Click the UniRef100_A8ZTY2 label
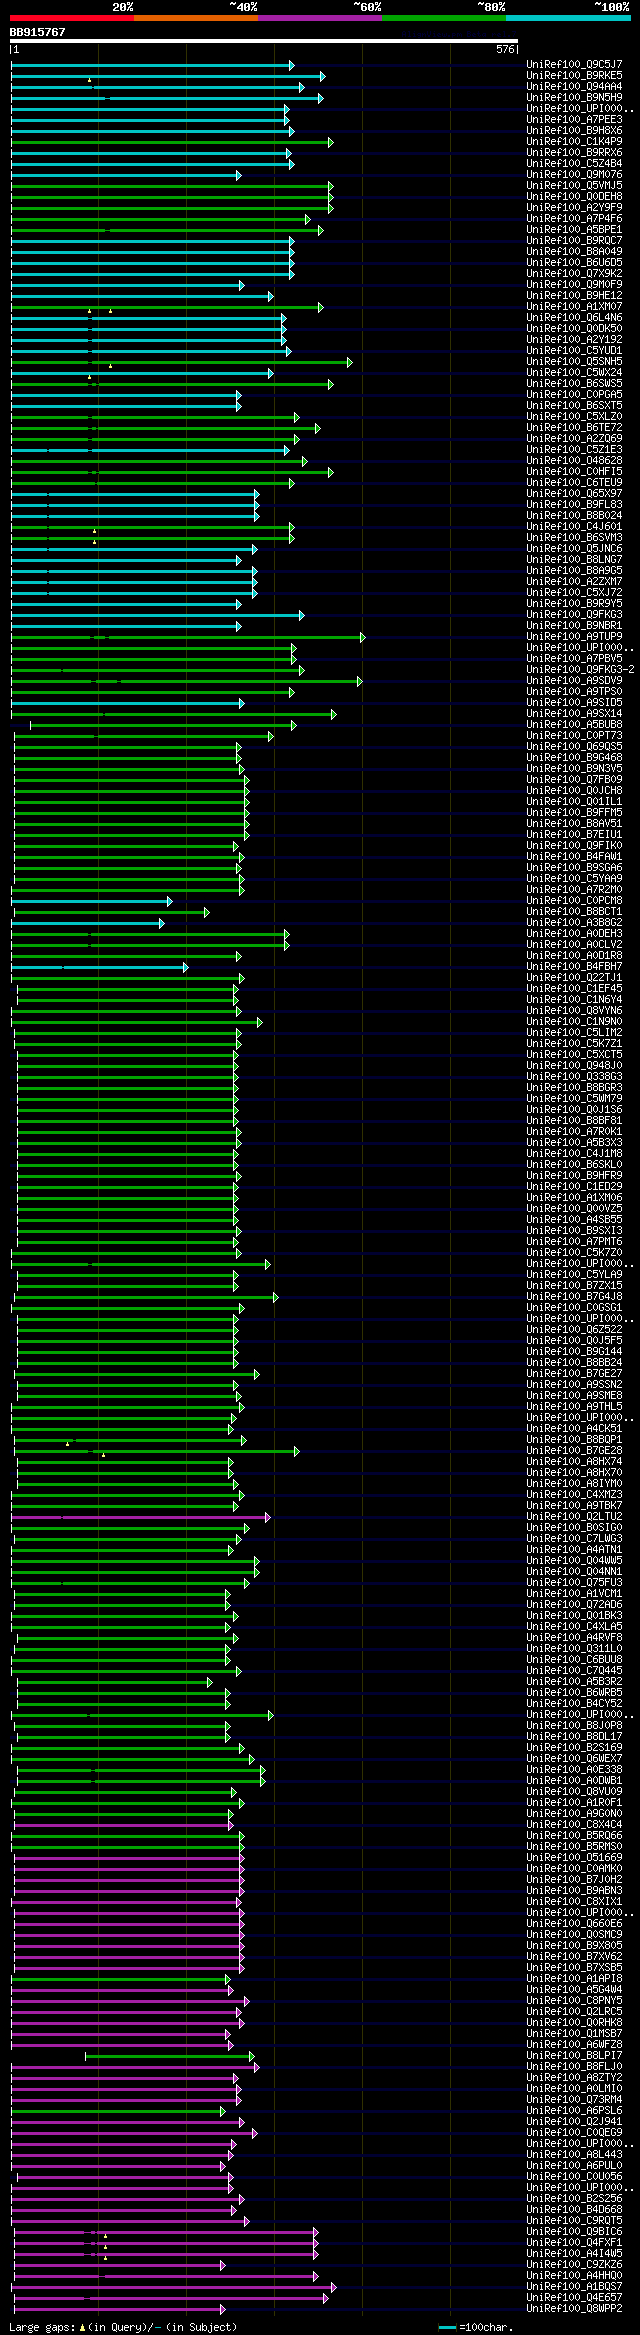 point(574,2078)
